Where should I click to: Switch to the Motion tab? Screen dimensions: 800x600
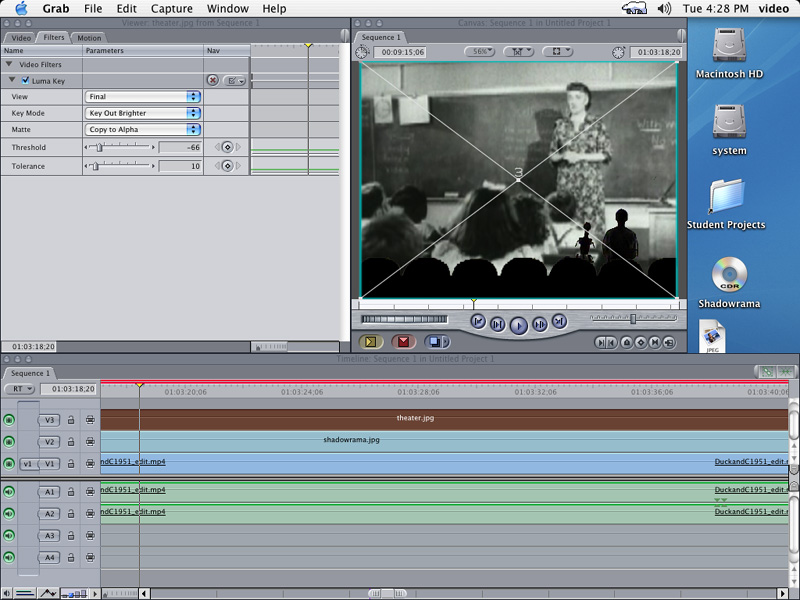[x=89, y=38]
